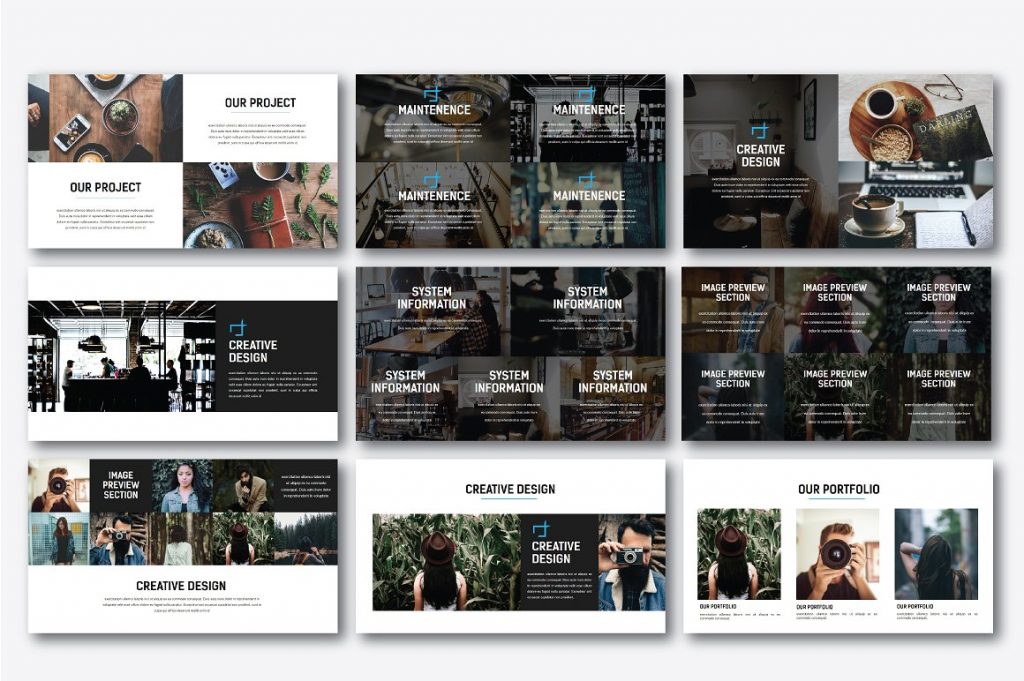This screenshot has width=1024, height=681.
Task: Click blue logo icon between the cornfield photos
Action: click(541, 529)
